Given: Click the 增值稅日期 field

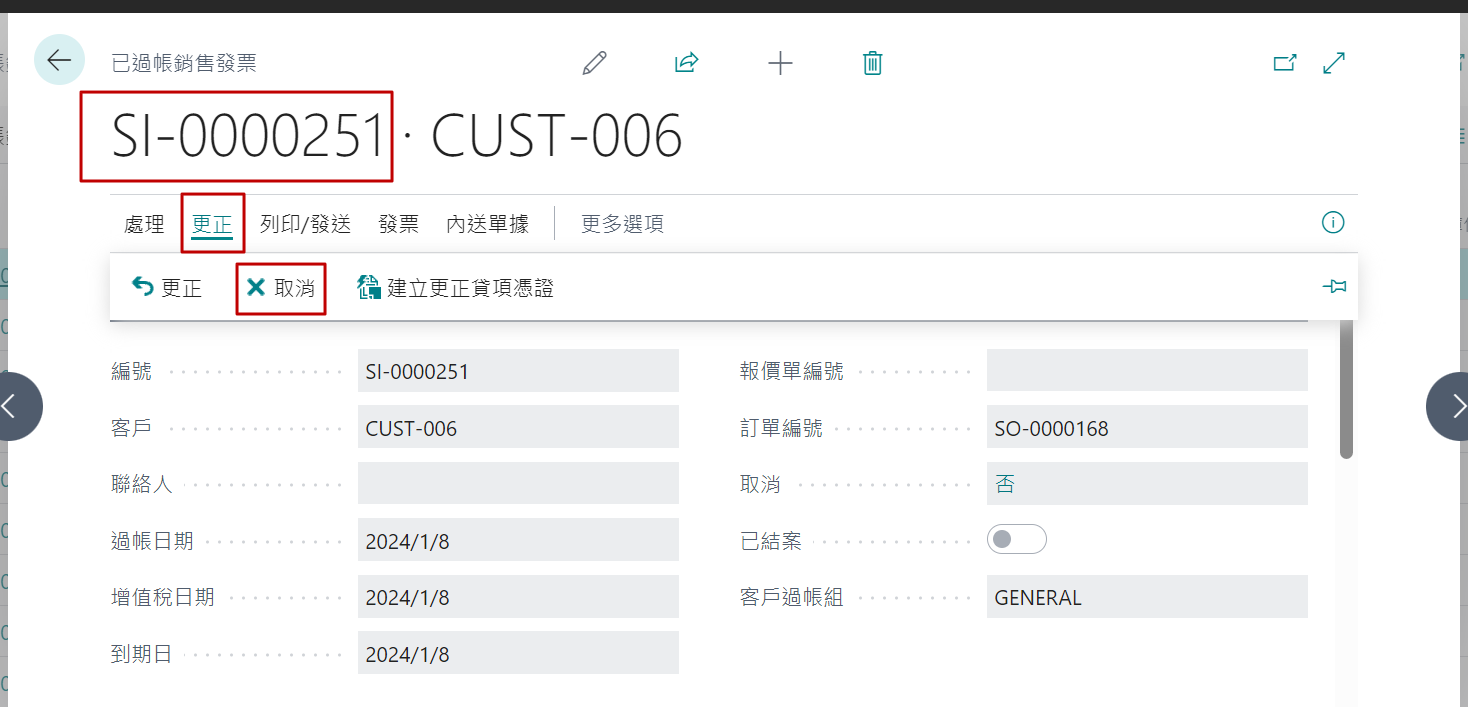Looking at the screenshot, I should [x=518, y=597].
